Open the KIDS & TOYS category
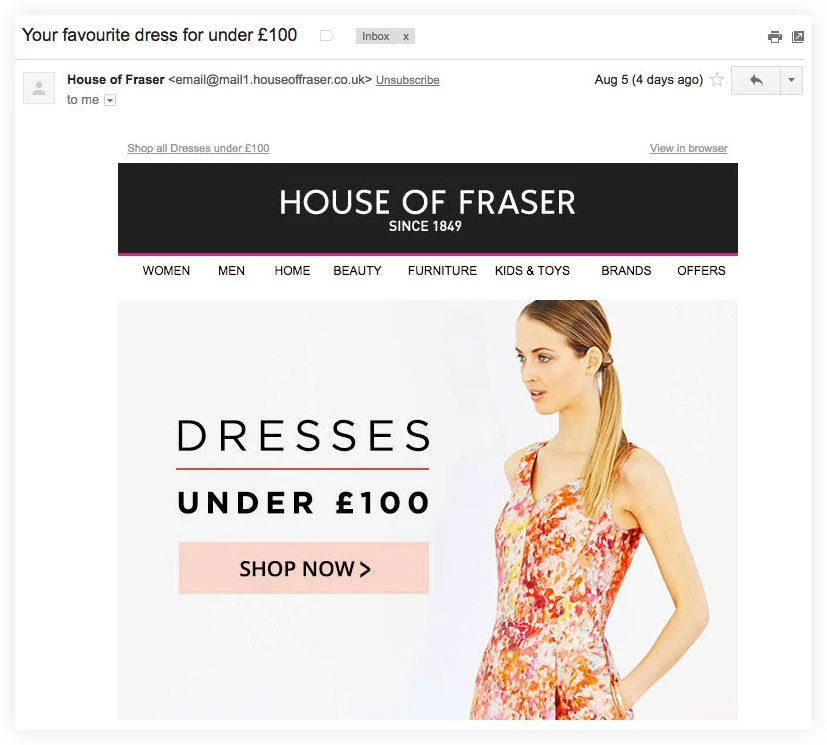This screenshot has width=827, height=745. point(532,270)
